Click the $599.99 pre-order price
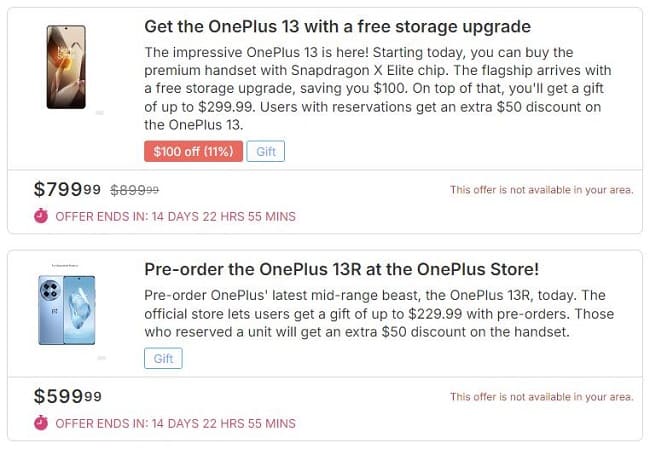The height and width of the screenshot is (449, 650). [x=67, y=396]
